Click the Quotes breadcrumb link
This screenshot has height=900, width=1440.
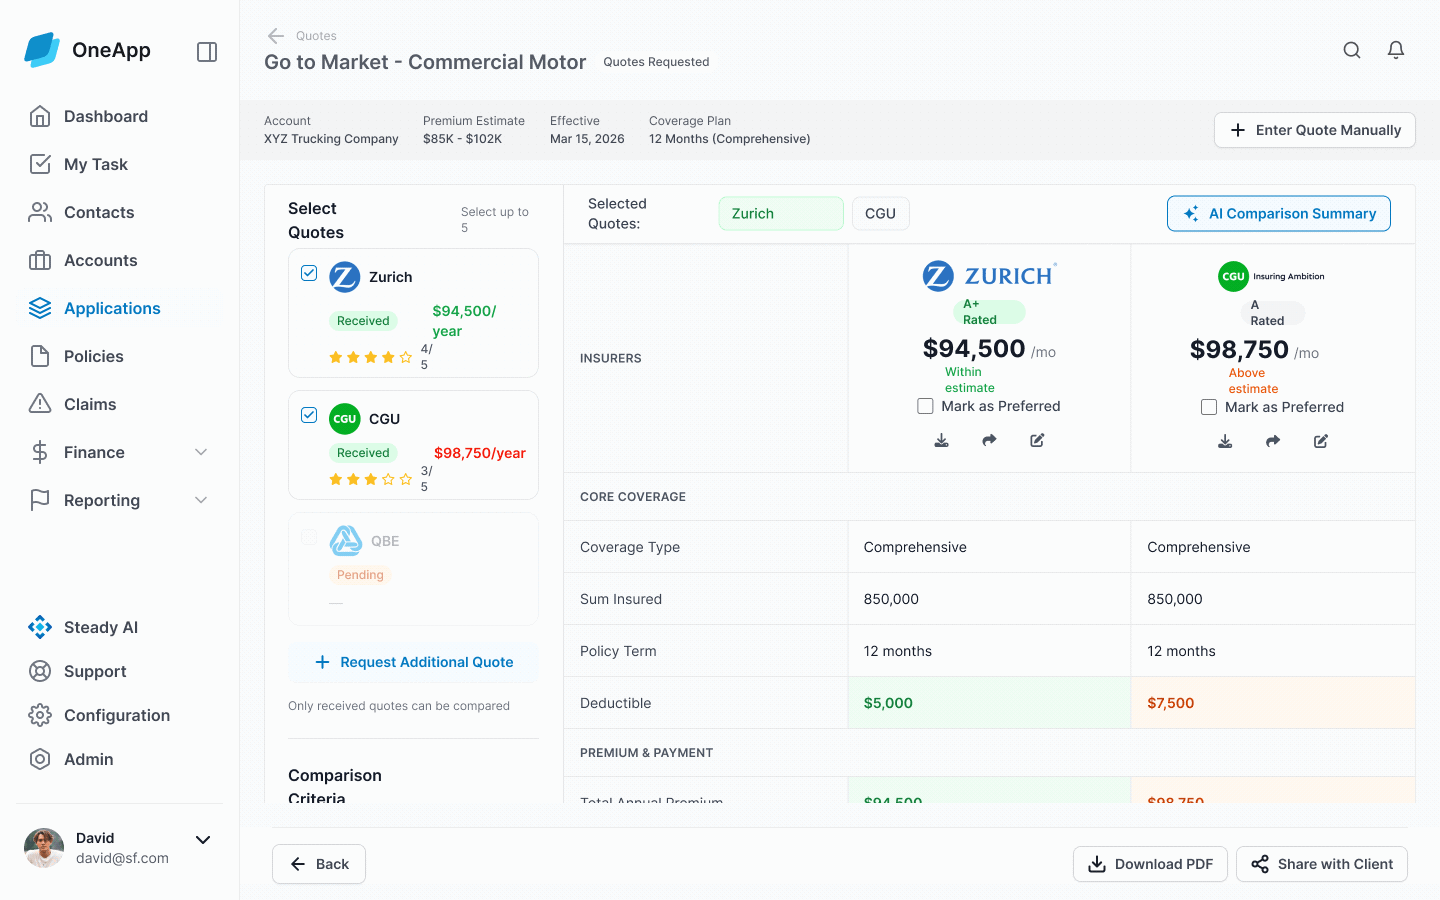tap(316, 36)
